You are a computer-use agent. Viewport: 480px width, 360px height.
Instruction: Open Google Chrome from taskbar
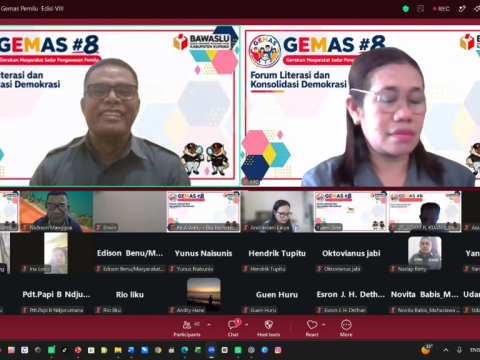click(x=158, y=350)
